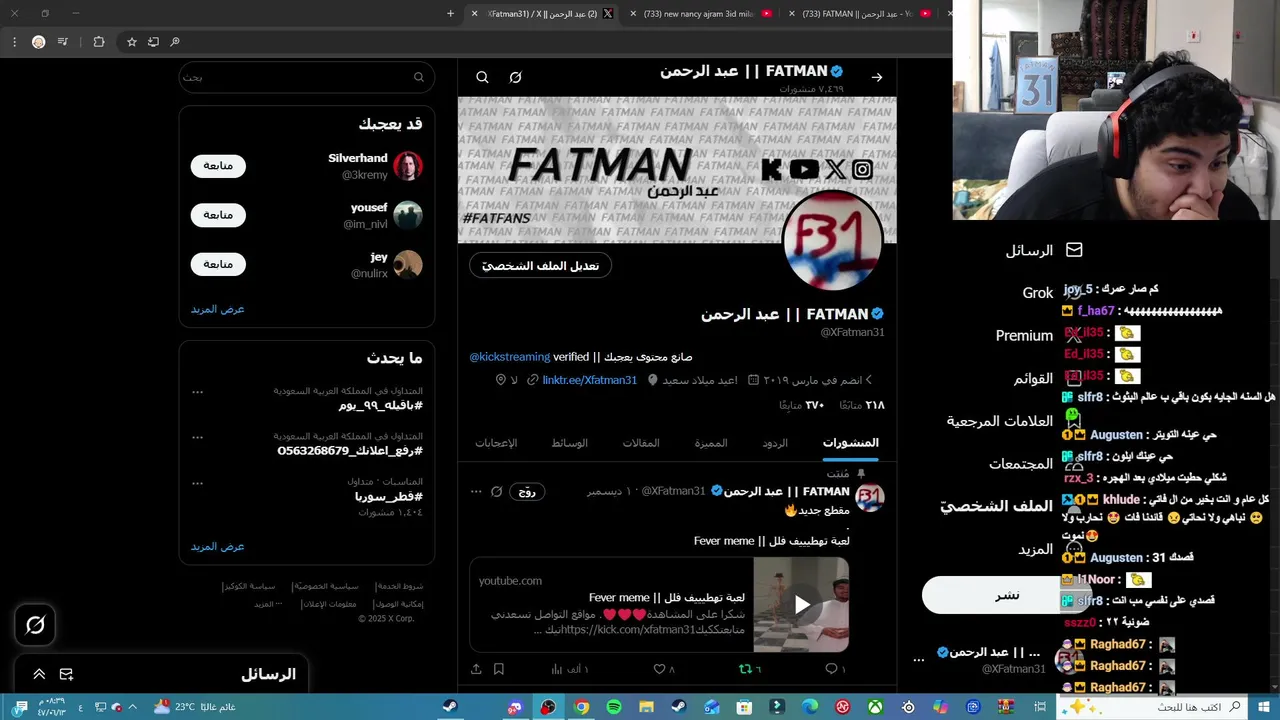Click the repost icon on the pinned post
Image resolution: width=1280 pixels, height=720 pixels.
745,669
